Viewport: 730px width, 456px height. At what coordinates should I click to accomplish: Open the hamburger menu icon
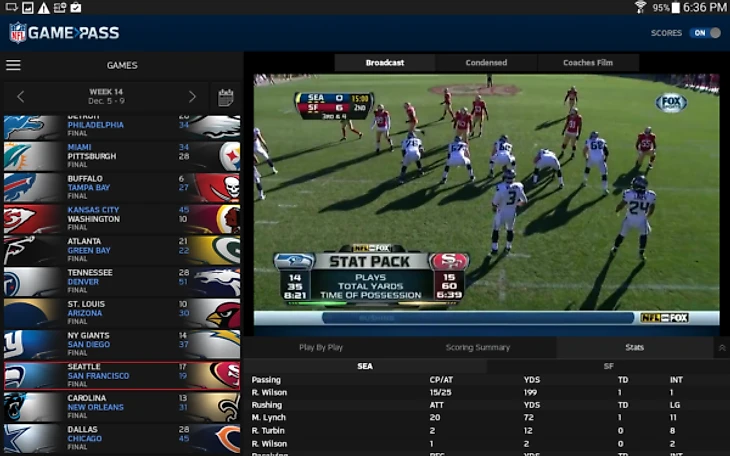tap(13, 65)
